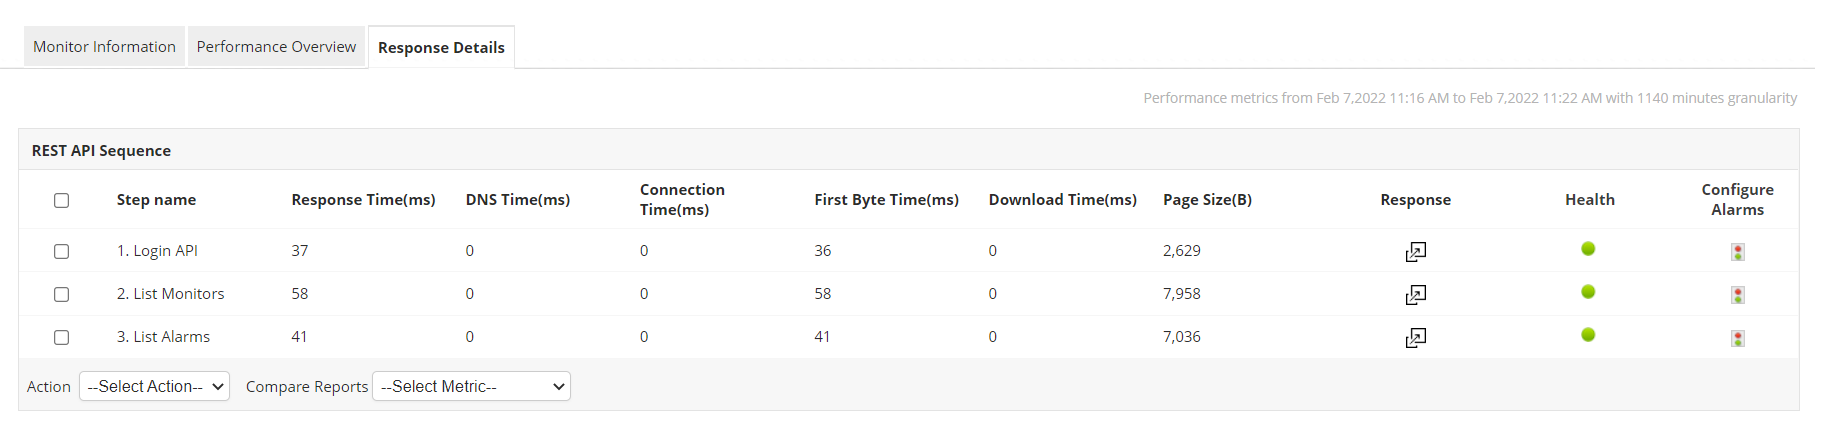Open the Select Metric compare dropdown

[x=471, y=386]
